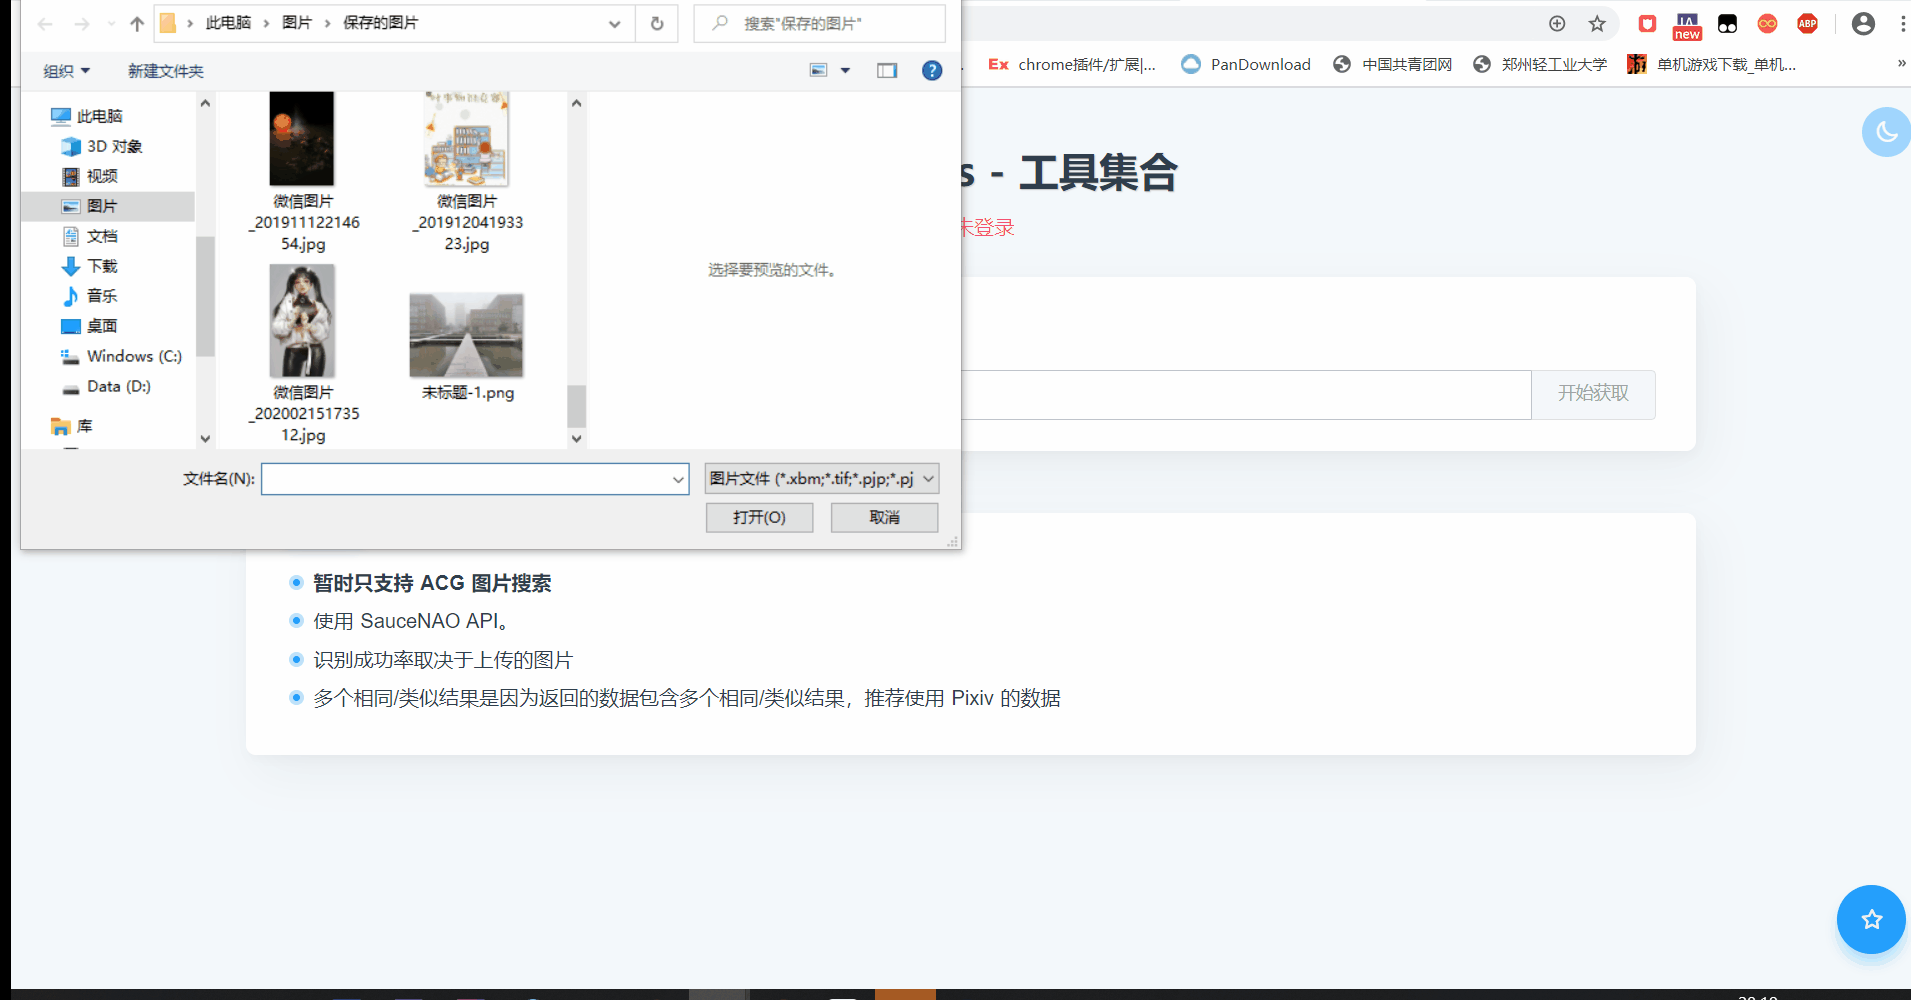Viewport: 1911px width, 1000px height.
Task: Click the help question mark icon
Action: pyautogui.click(x=932, y=70)
